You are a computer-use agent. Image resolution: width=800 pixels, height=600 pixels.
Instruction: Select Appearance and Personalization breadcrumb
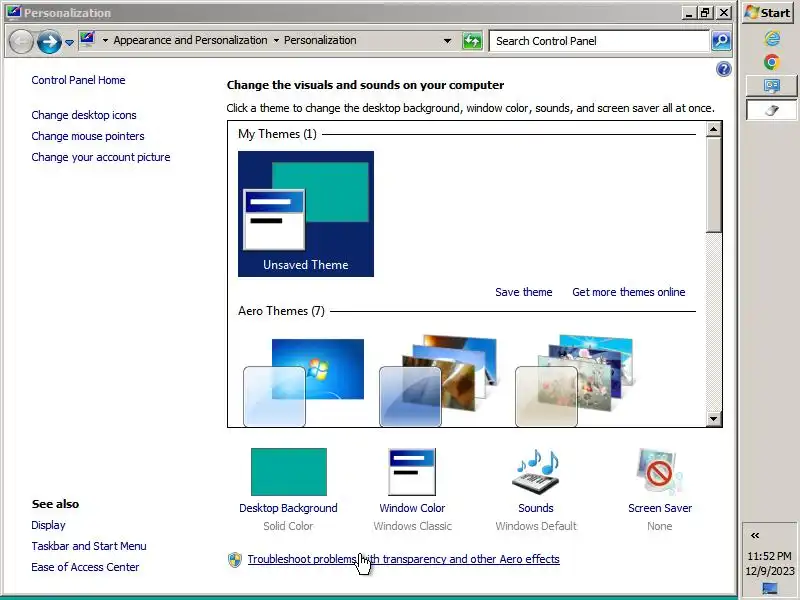coord(190,40)
